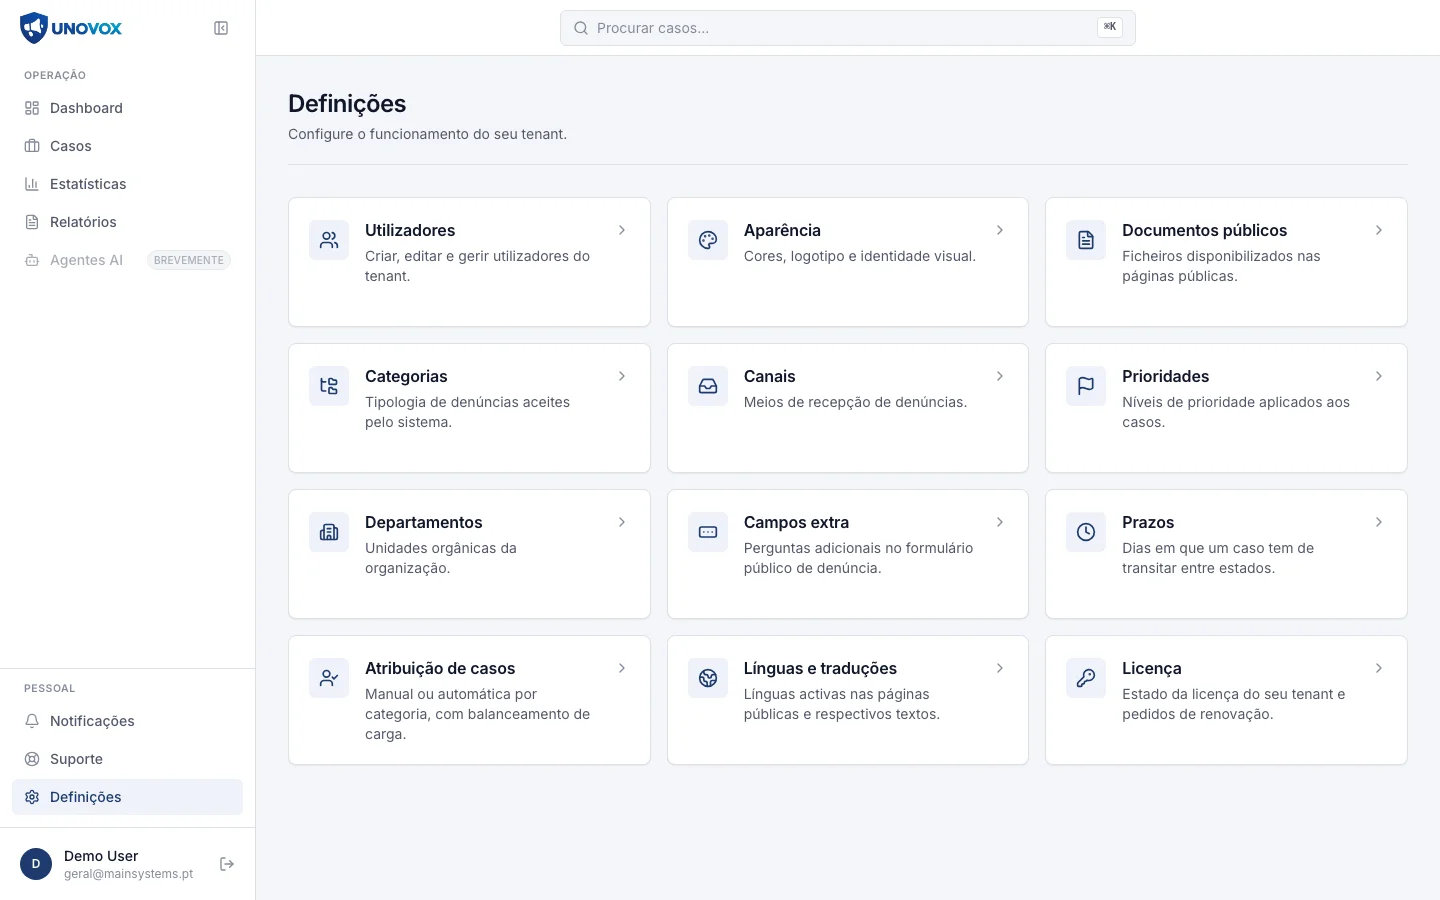Click the Unovox shield logo
This screenshot has height=900, width=1440.
pyautogui.click(x=34, y=28)
